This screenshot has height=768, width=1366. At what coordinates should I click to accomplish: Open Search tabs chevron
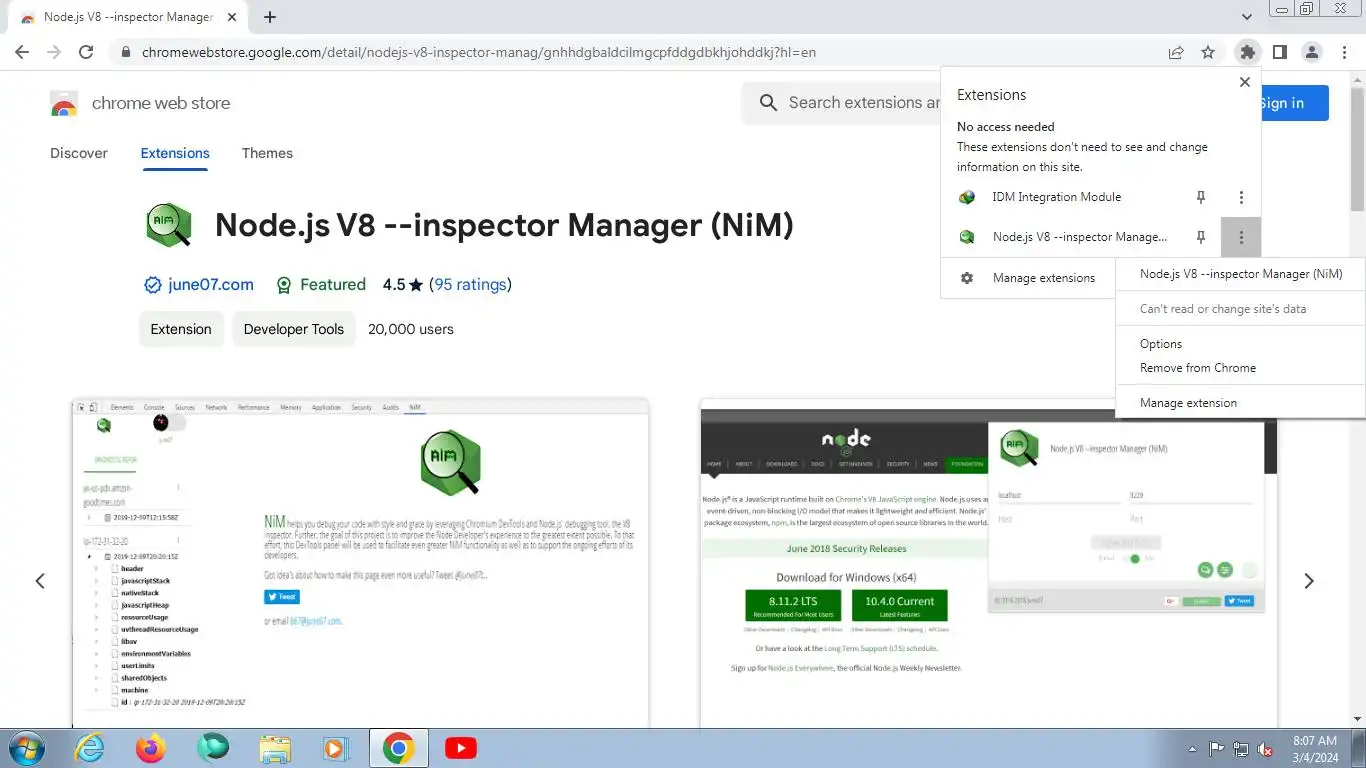(1246, 17)
